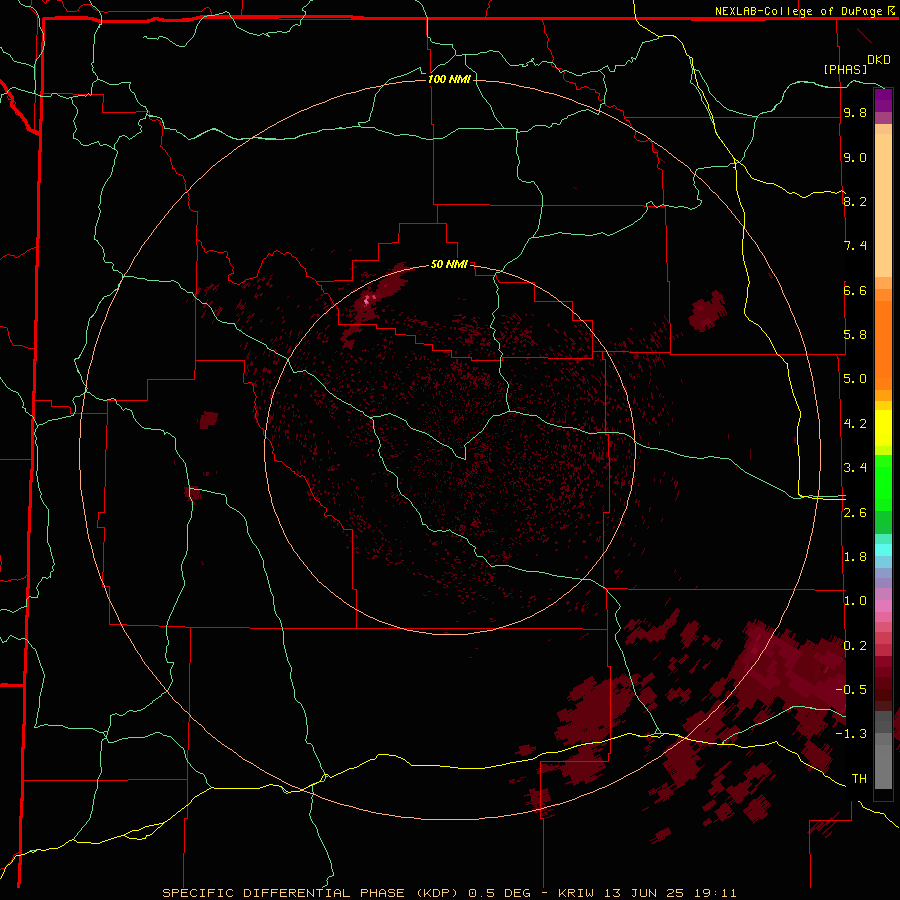Click the 4.2 scale label
Viewport: 900px width, 900px height.
pos(855,424)
